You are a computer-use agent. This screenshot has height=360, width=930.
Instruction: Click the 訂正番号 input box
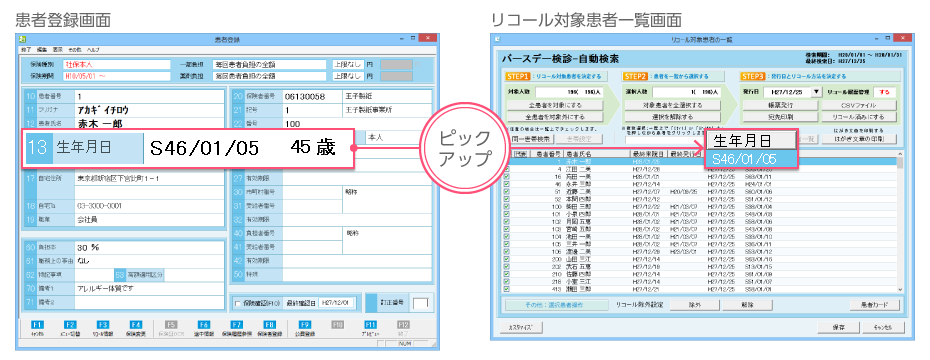(x=420, y=303)
